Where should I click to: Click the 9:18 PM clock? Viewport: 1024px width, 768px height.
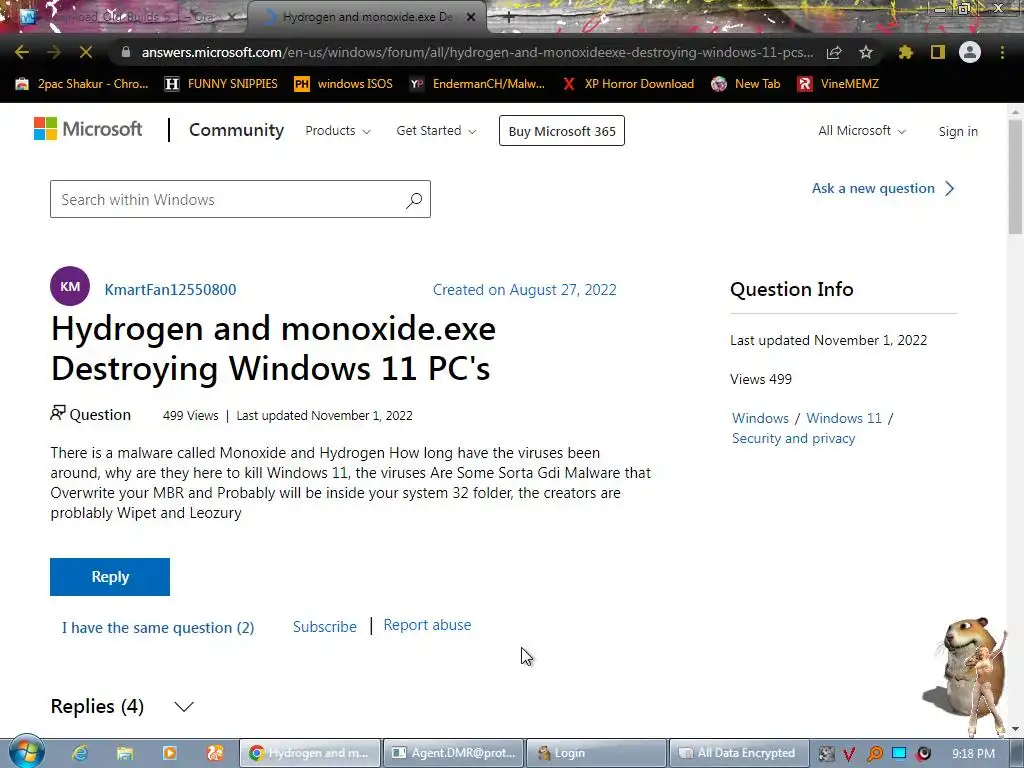point(973,753)
